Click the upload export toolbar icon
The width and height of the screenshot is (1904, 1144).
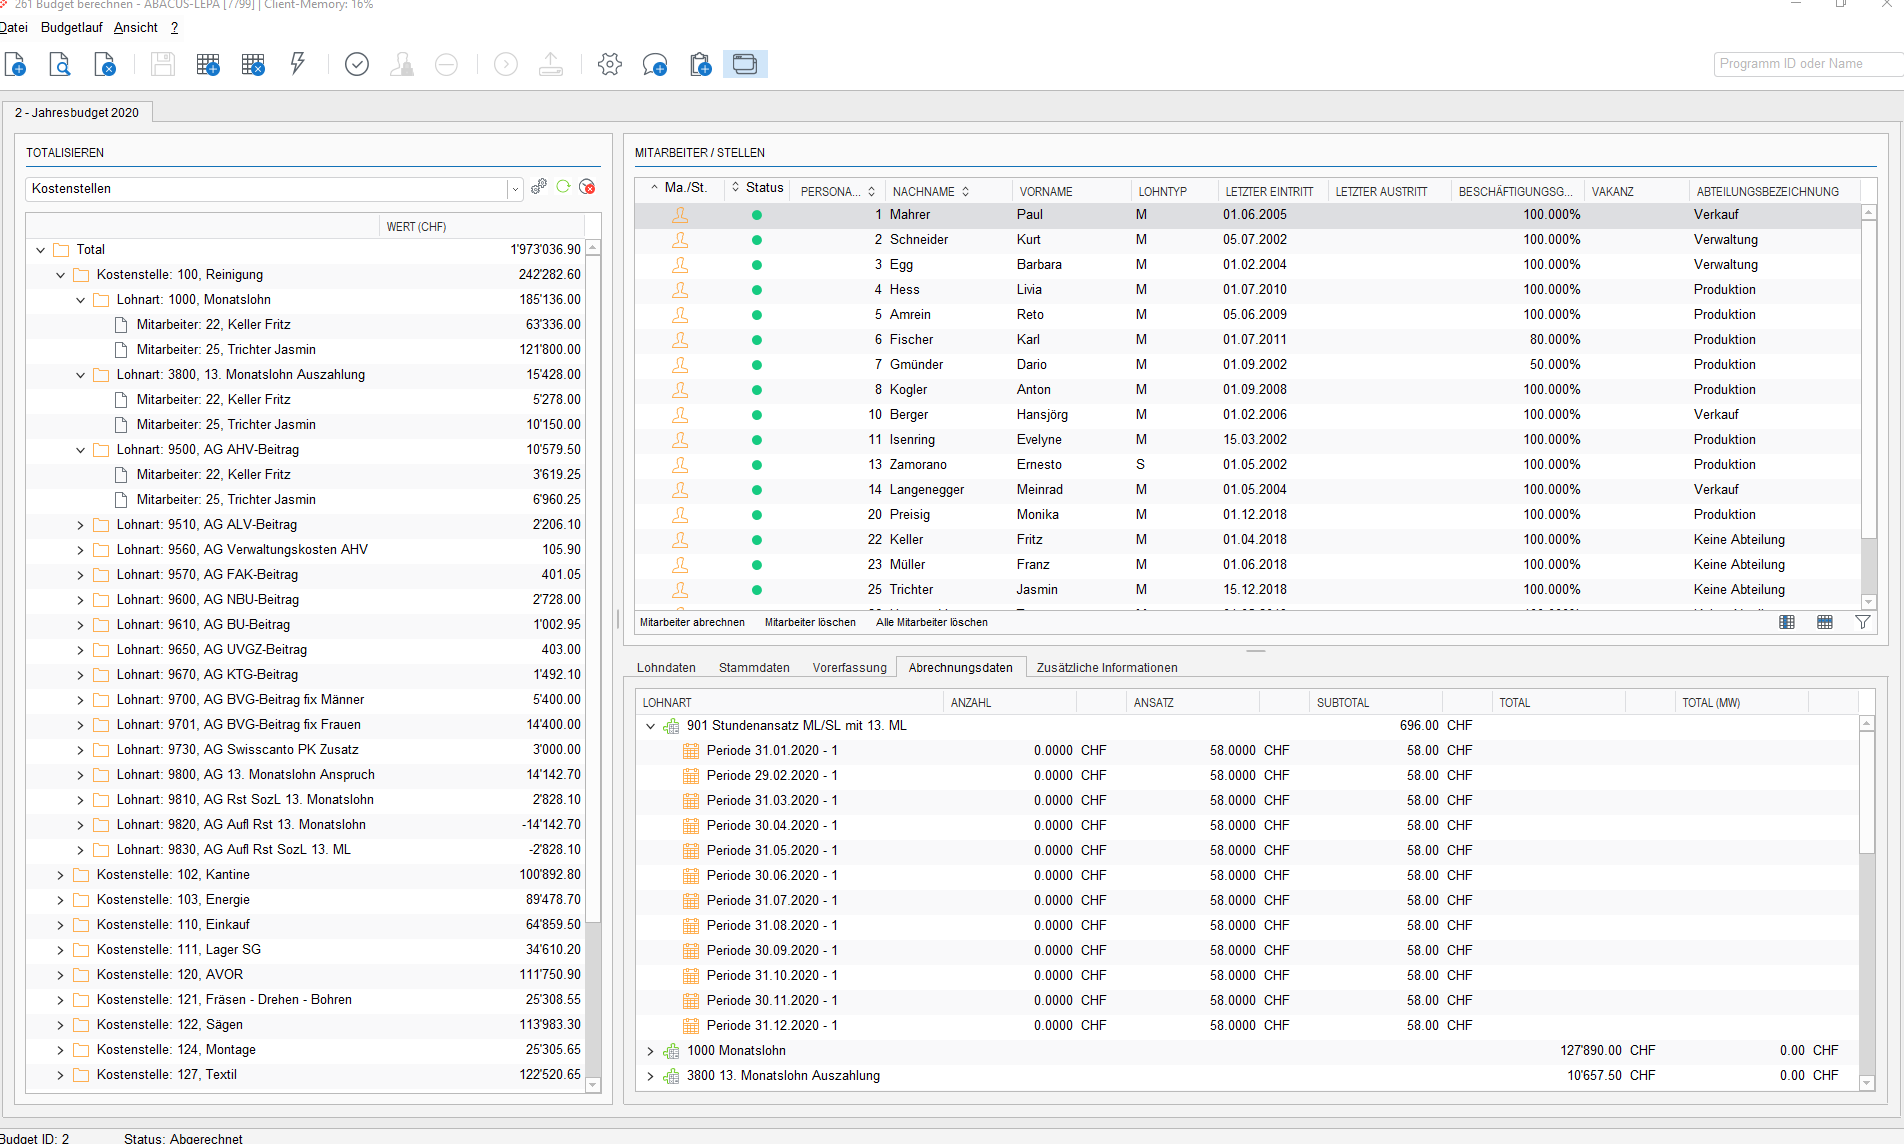(551, 65)
